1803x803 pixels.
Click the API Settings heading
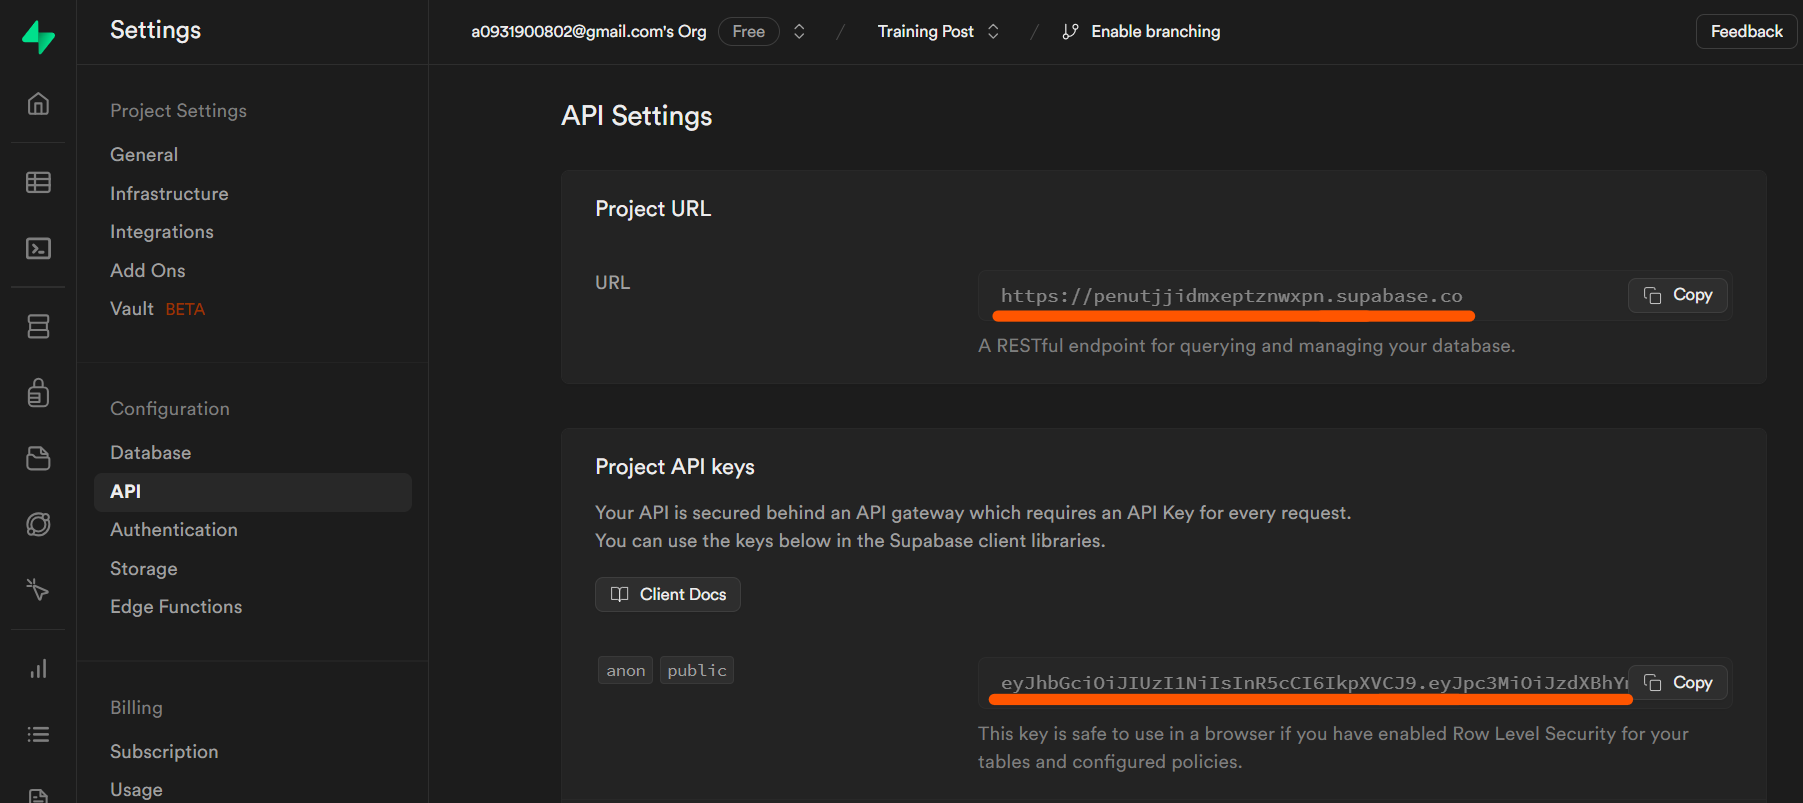point(637,116)
